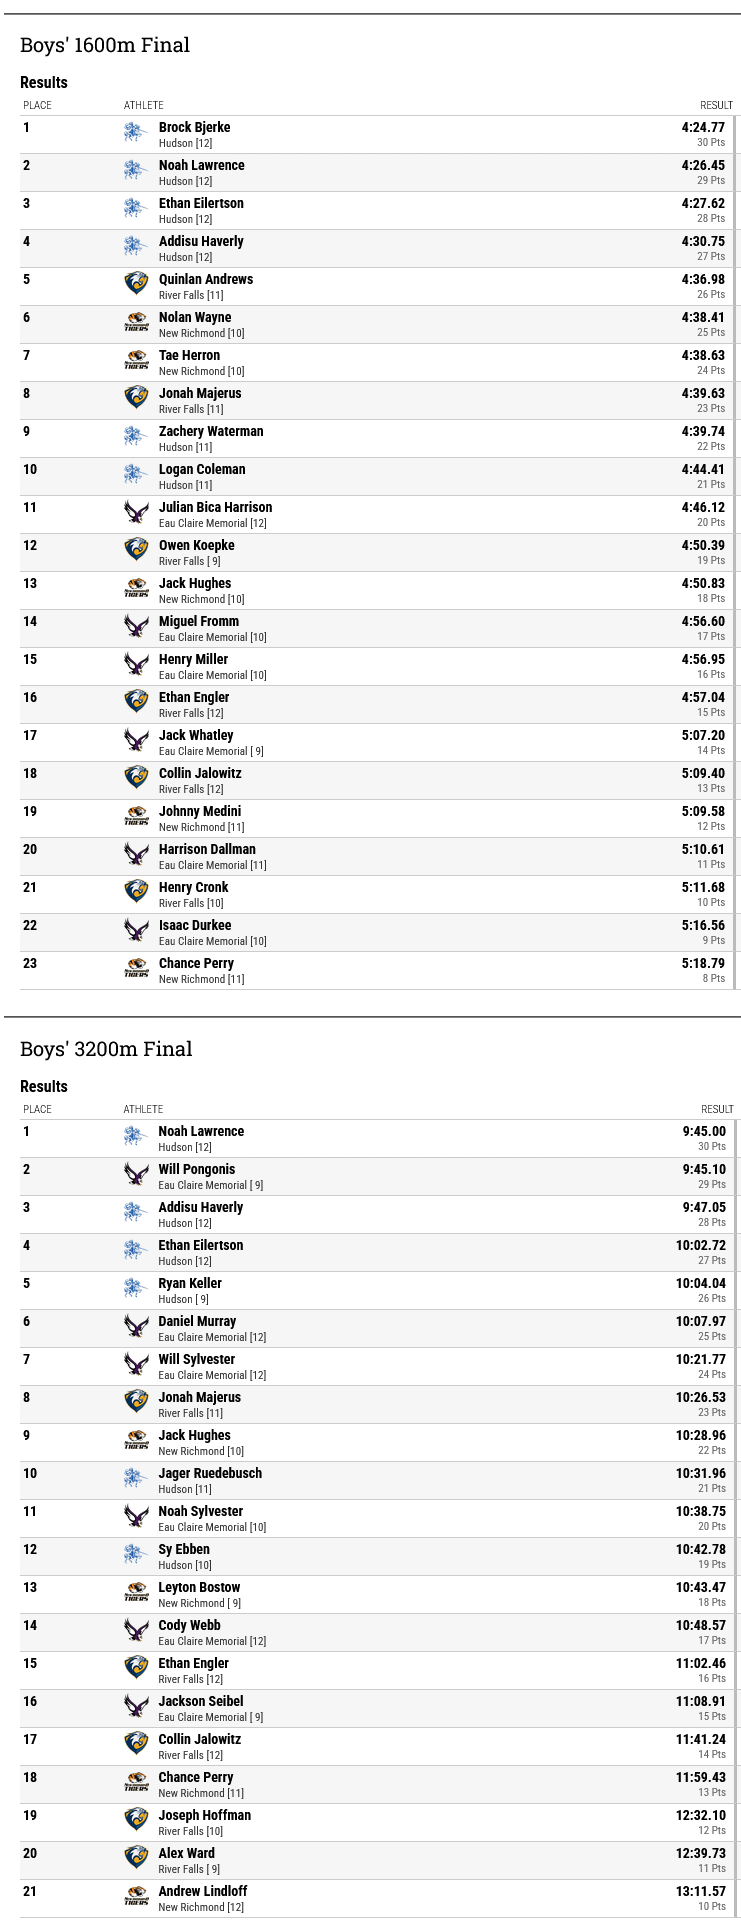Click New Richmond Tigers logo beside Nolan Wayne

pyautogui.click(x=136, y=323)
